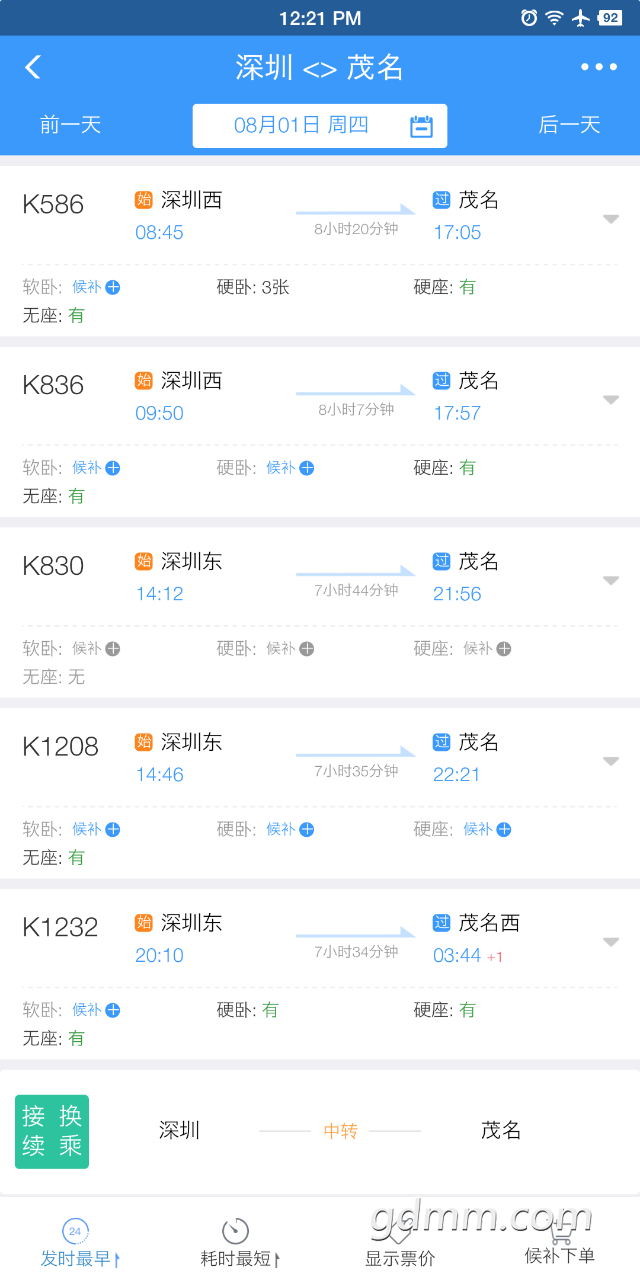
Task: Sort by 耗时最短 shortest duration
Action: pos(238,1244)
